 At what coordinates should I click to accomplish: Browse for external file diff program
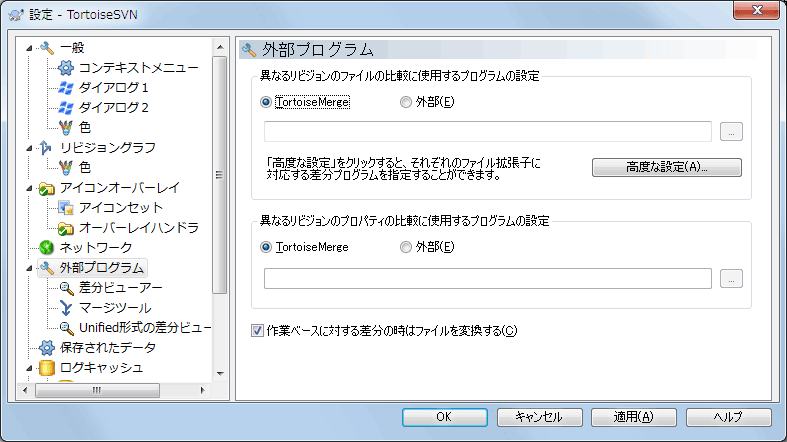(731, 131)
